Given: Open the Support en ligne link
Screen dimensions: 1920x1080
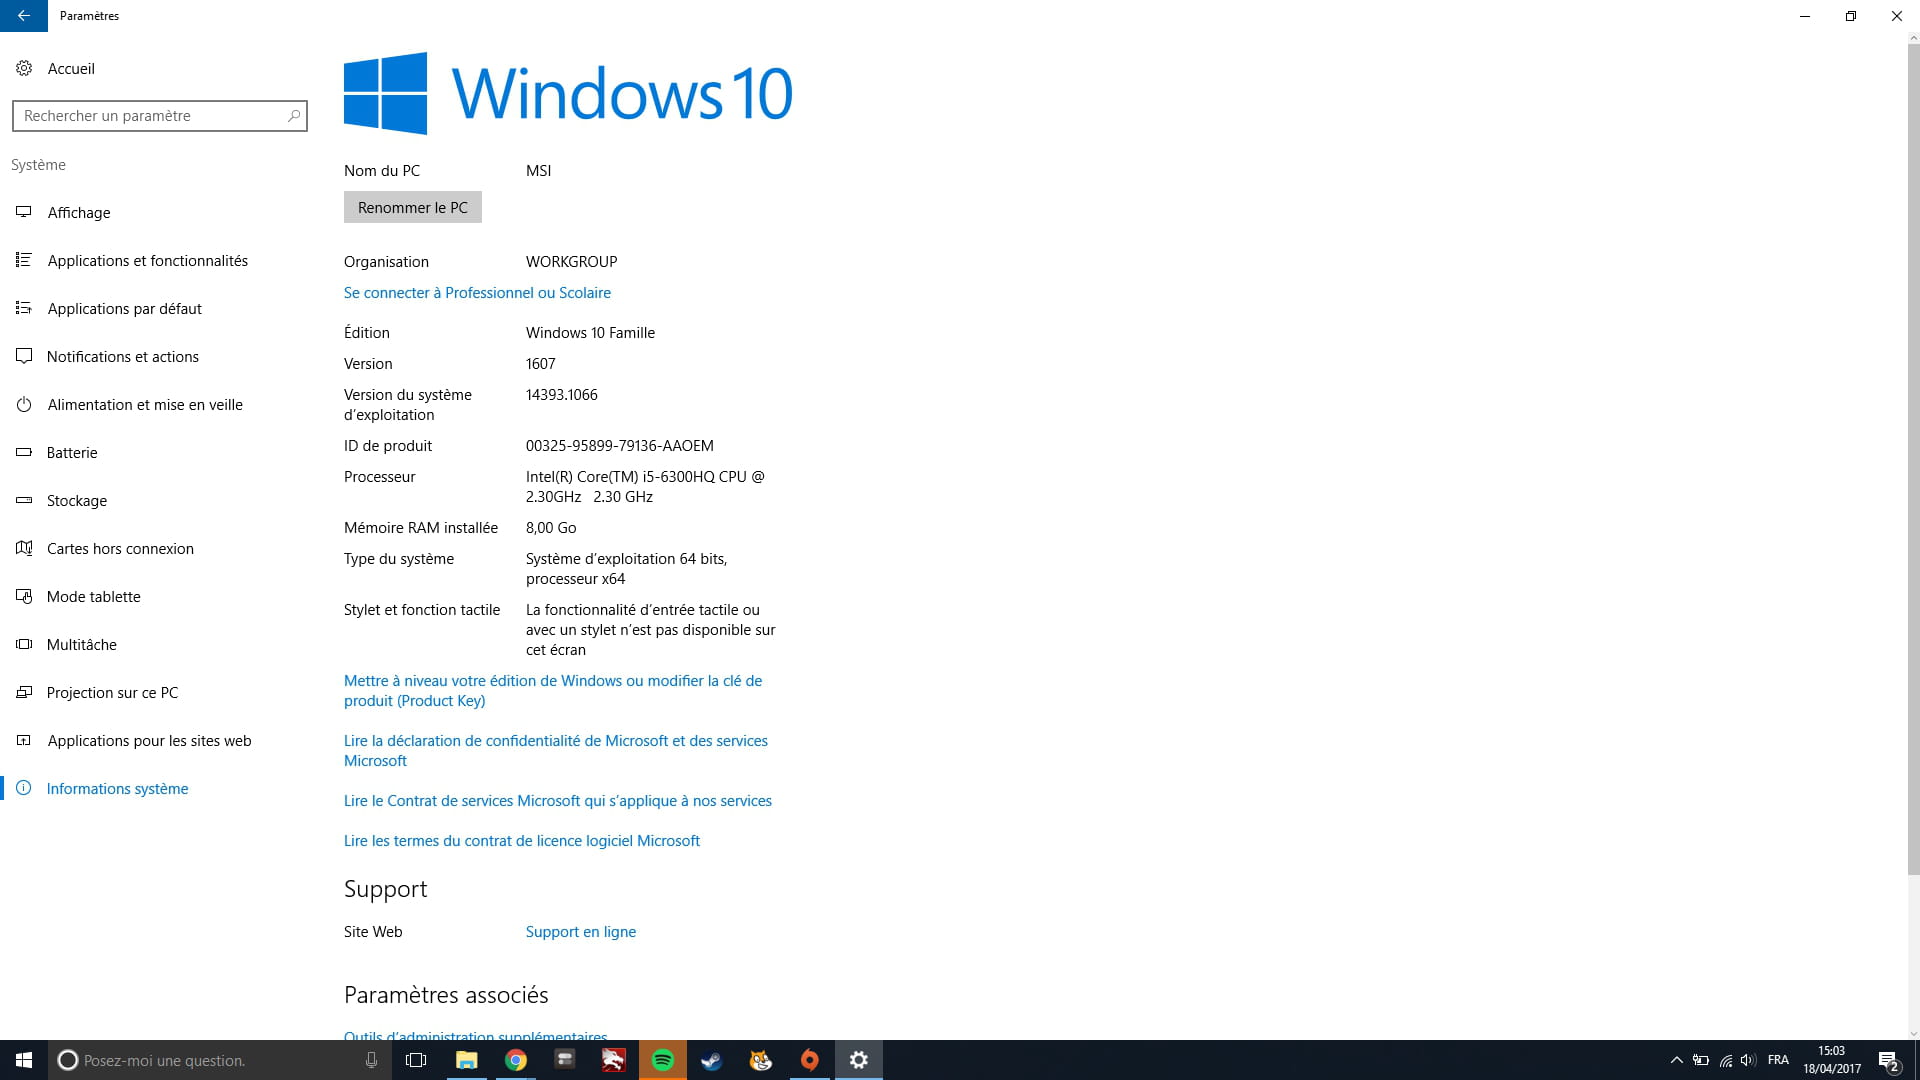Looking at the screenshot, I should click(581, 931).
